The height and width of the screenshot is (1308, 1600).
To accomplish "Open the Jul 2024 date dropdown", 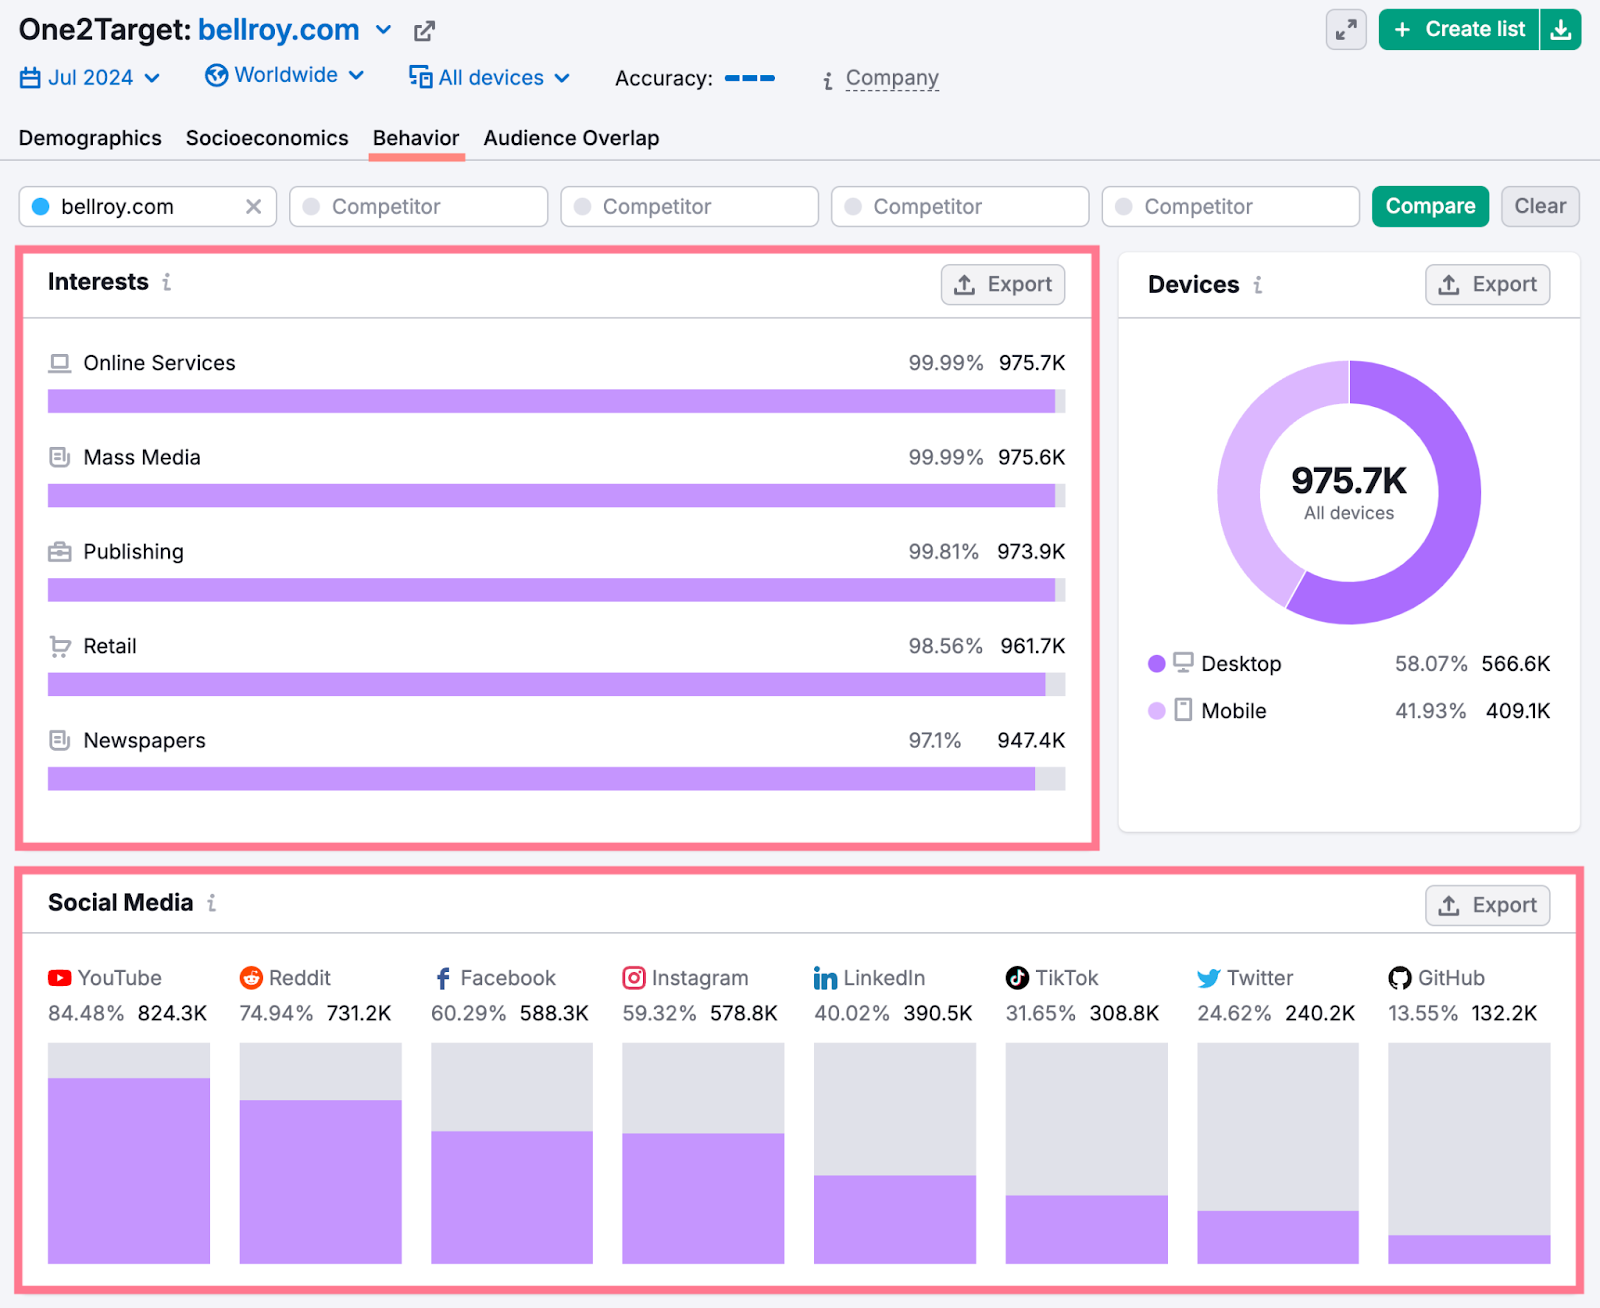I will point(90,78).
